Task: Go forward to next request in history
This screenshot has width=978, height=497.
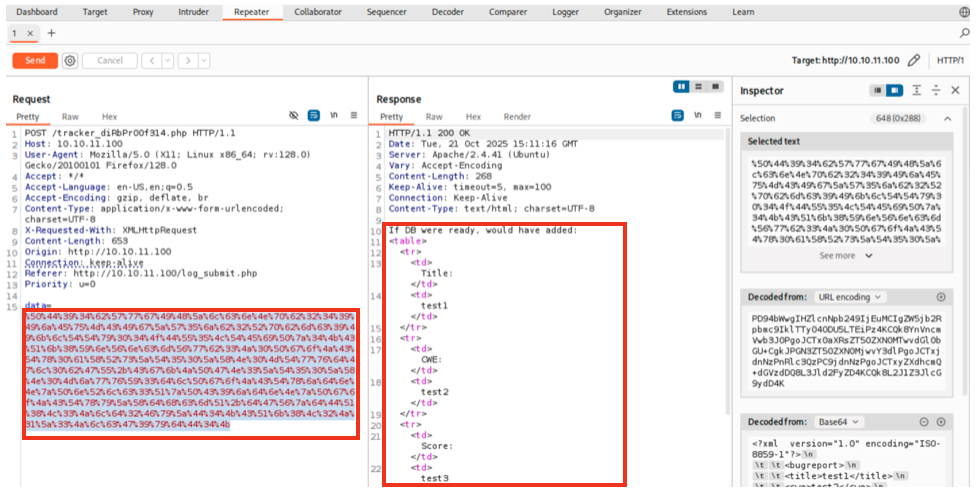Action: (188, 60)
